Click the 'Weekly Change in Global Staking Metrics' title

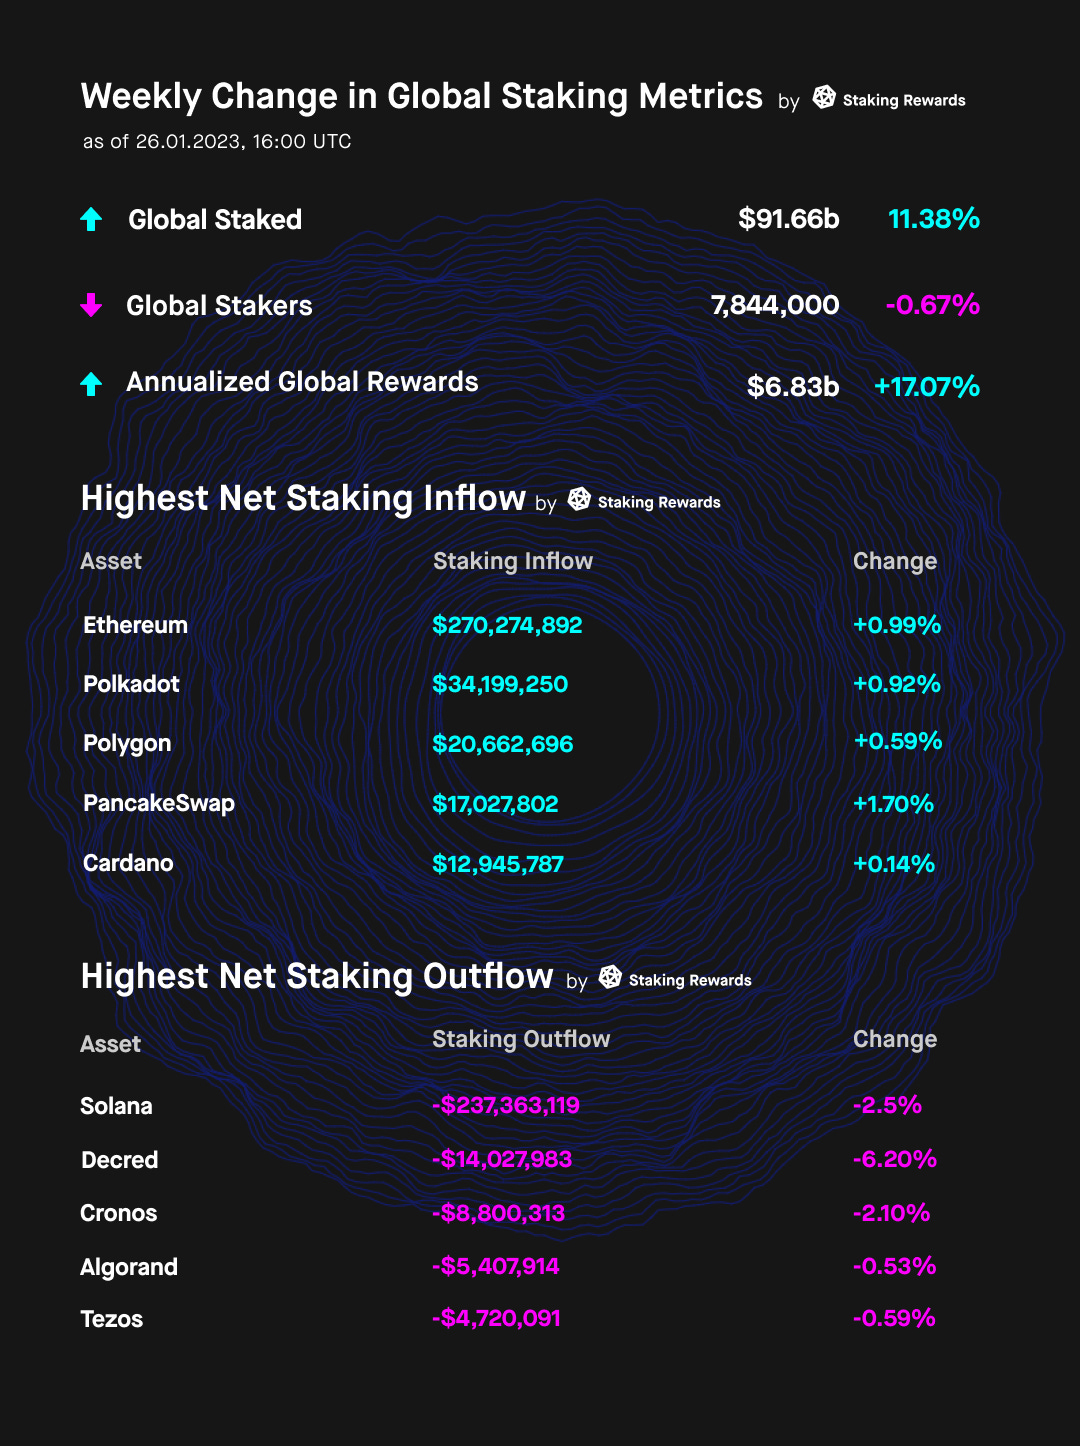422,96
